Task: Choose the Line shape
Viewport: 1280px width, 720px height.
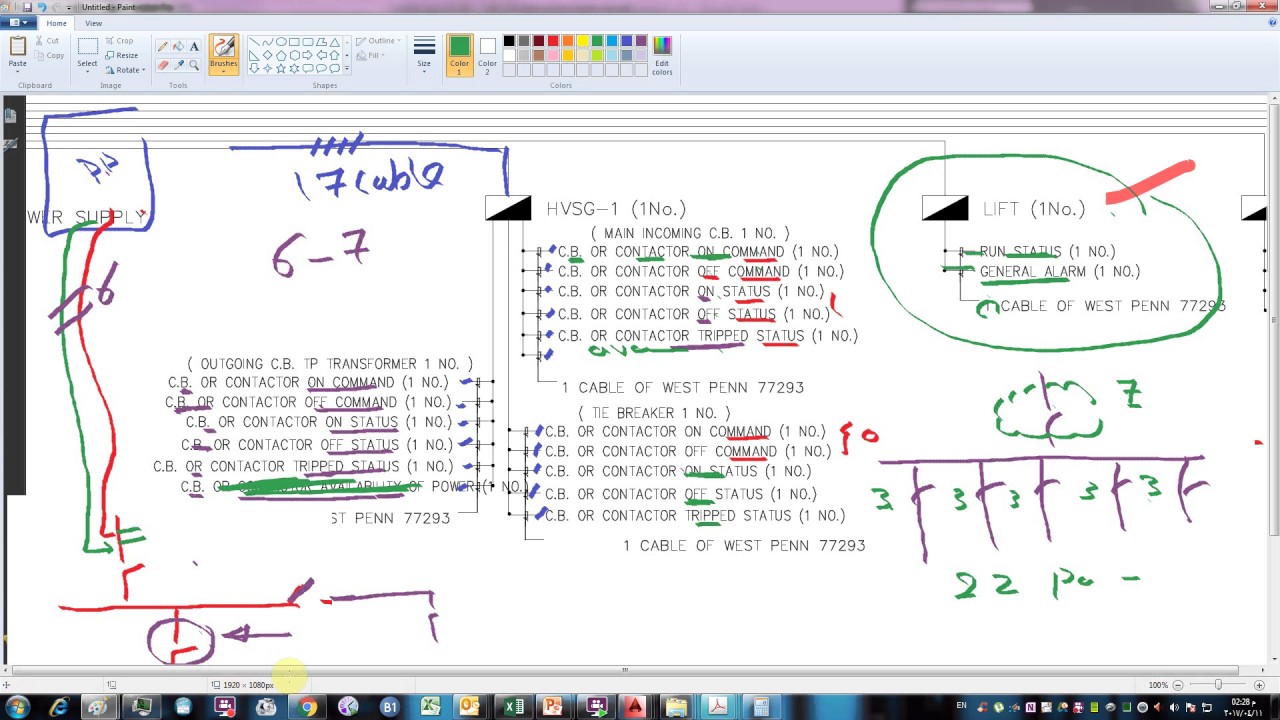Action: pos(254,42)
